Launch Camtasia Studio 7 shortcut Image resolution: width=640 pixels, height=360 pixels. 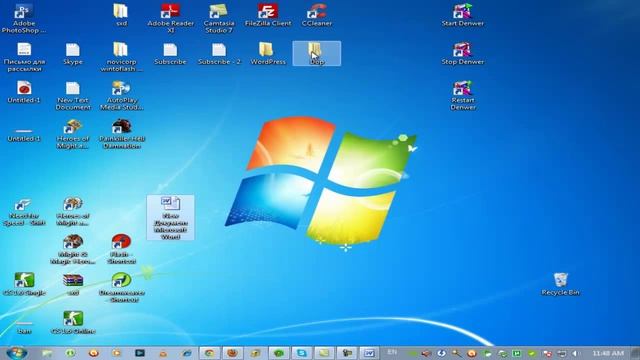(x=219, y=18)
